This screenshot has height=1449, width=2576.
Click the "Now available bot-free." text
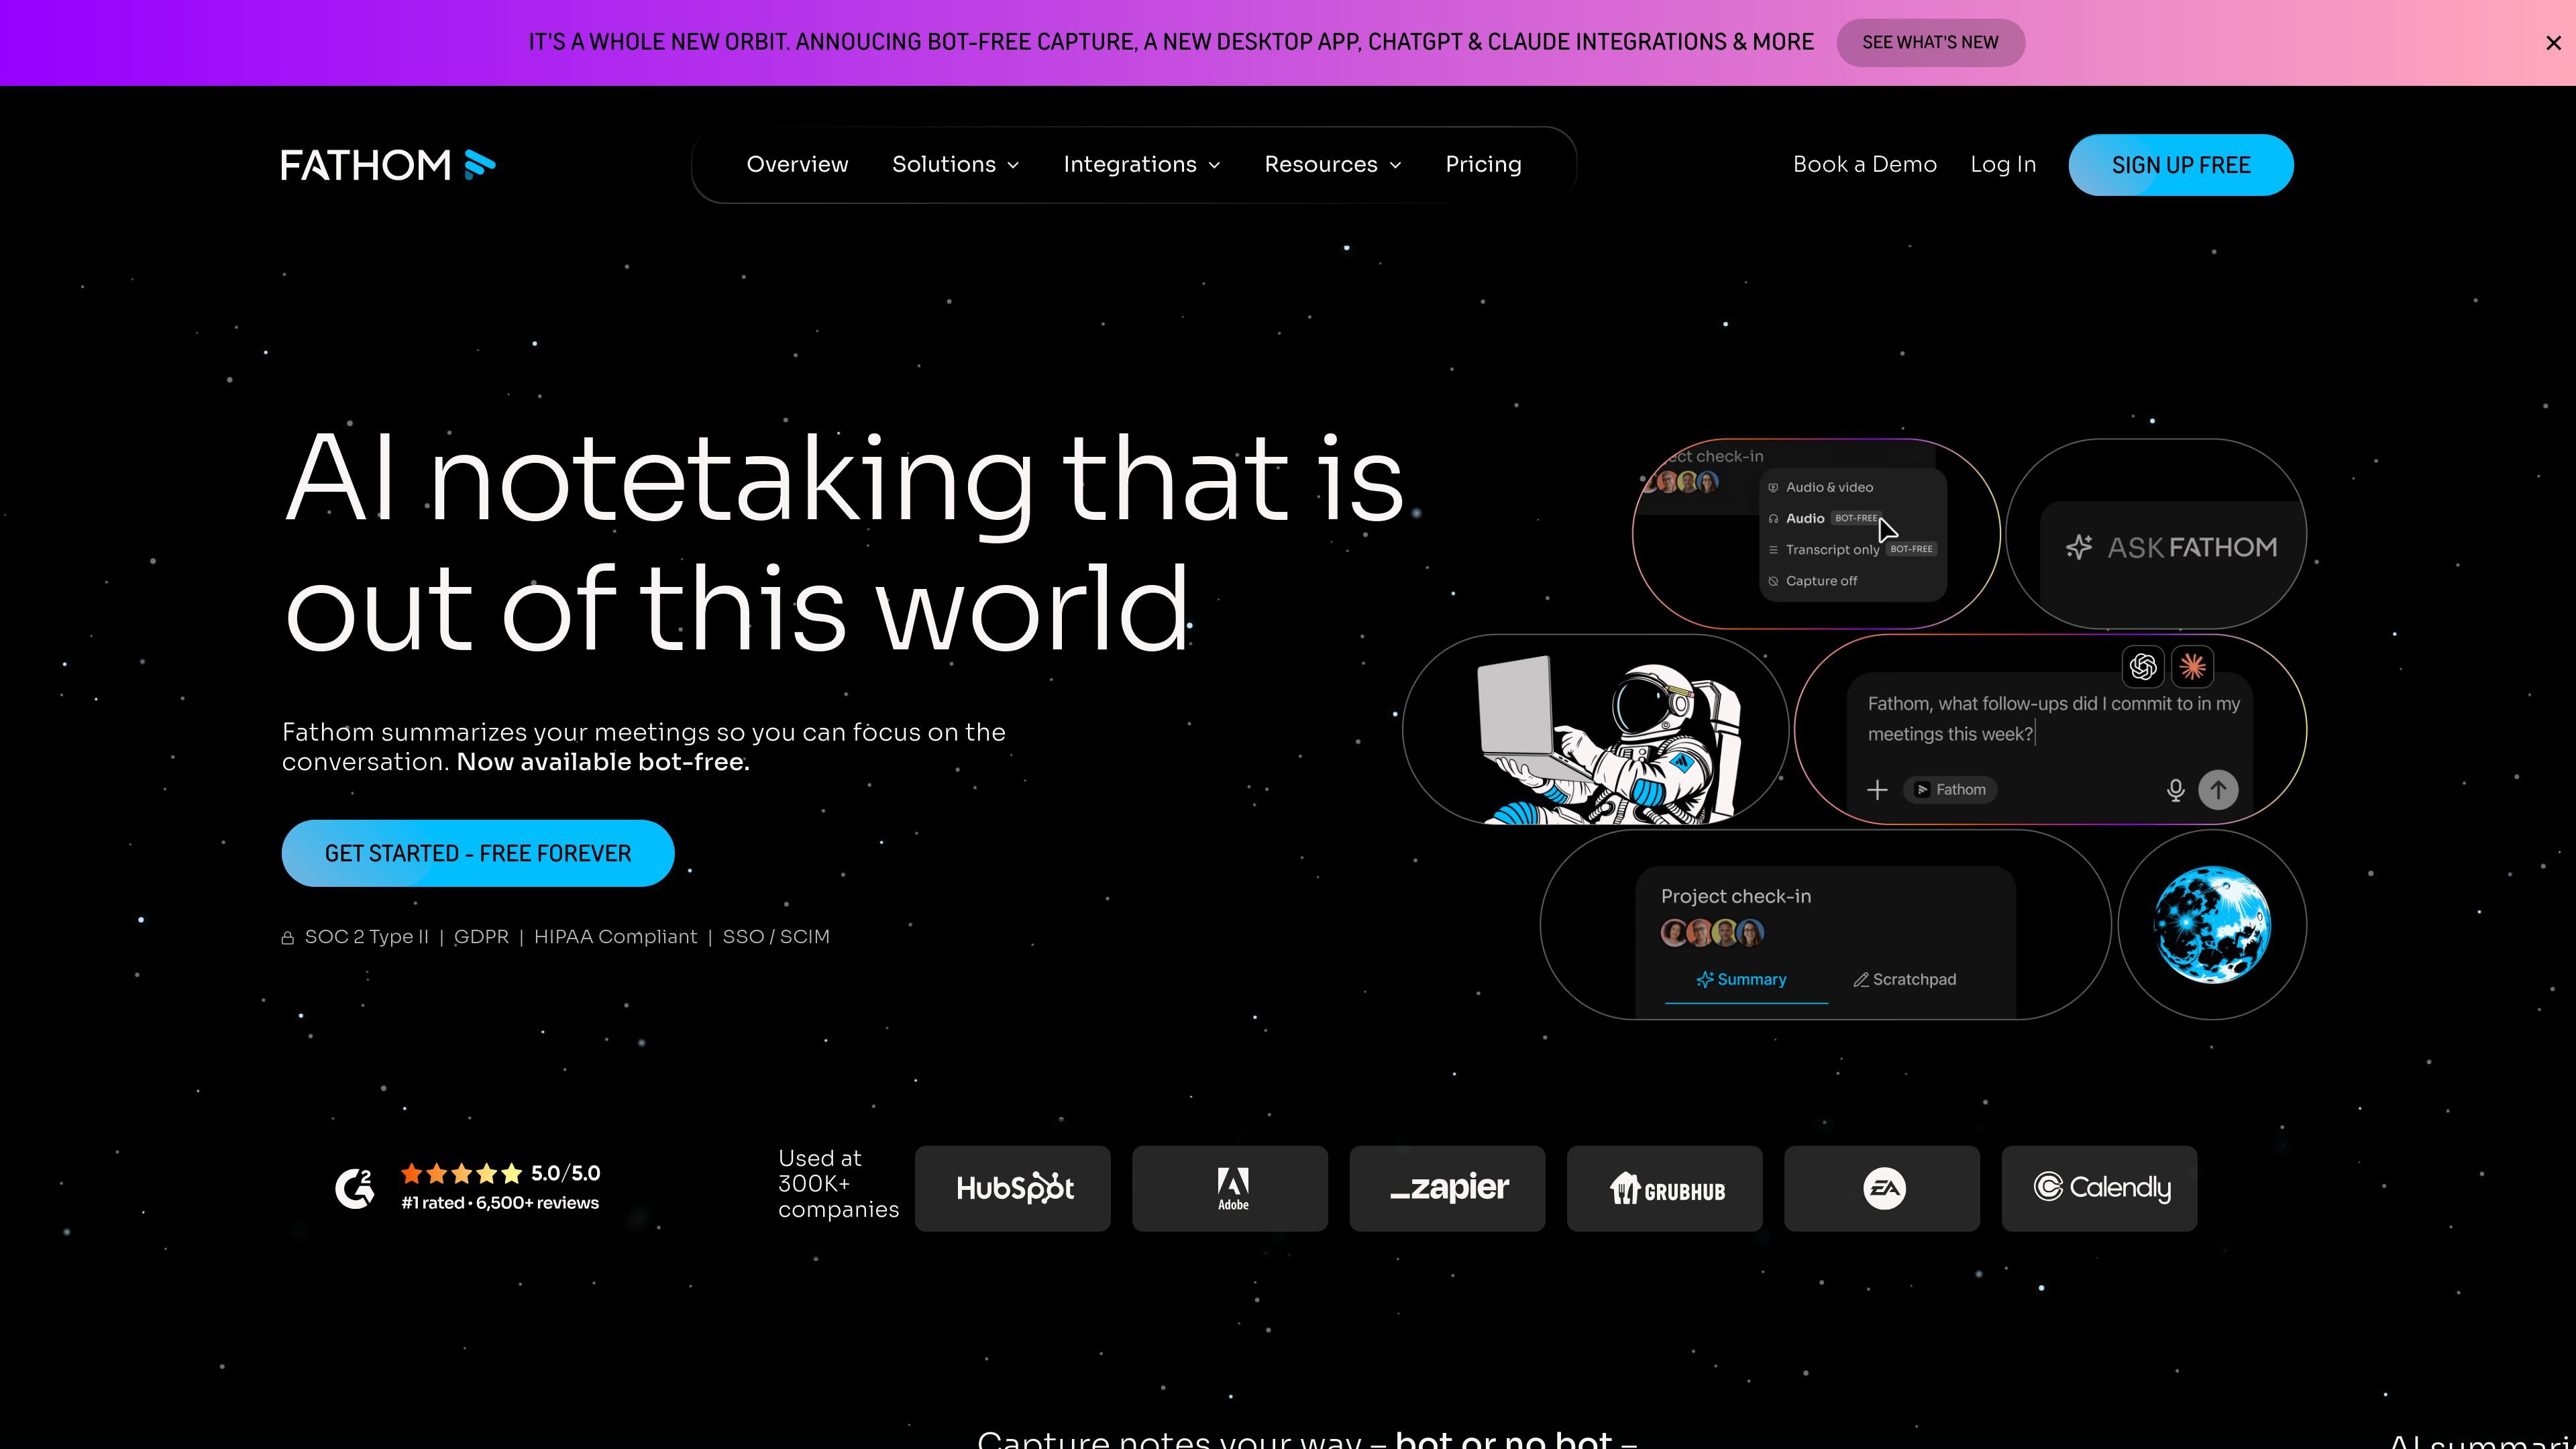pos(603,762)
